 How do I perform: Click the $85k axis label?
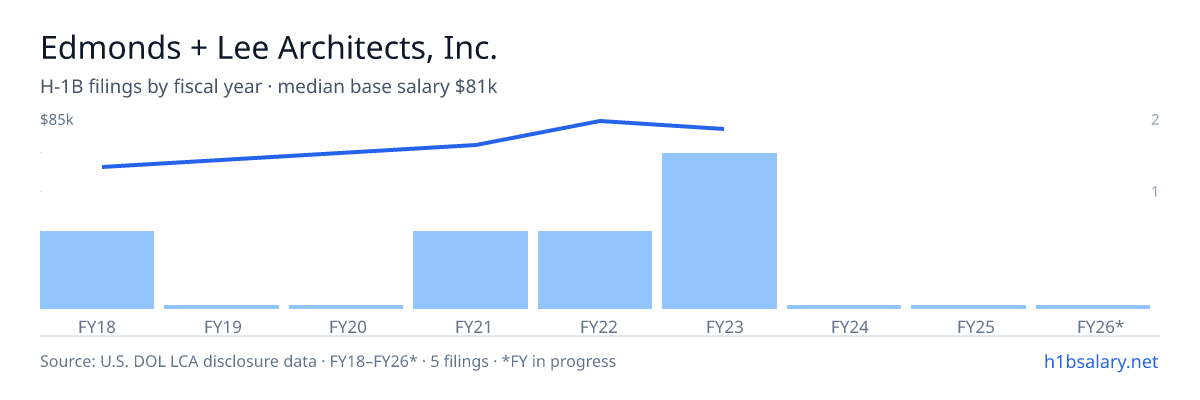pyautogui.click(x=57, y=120)
